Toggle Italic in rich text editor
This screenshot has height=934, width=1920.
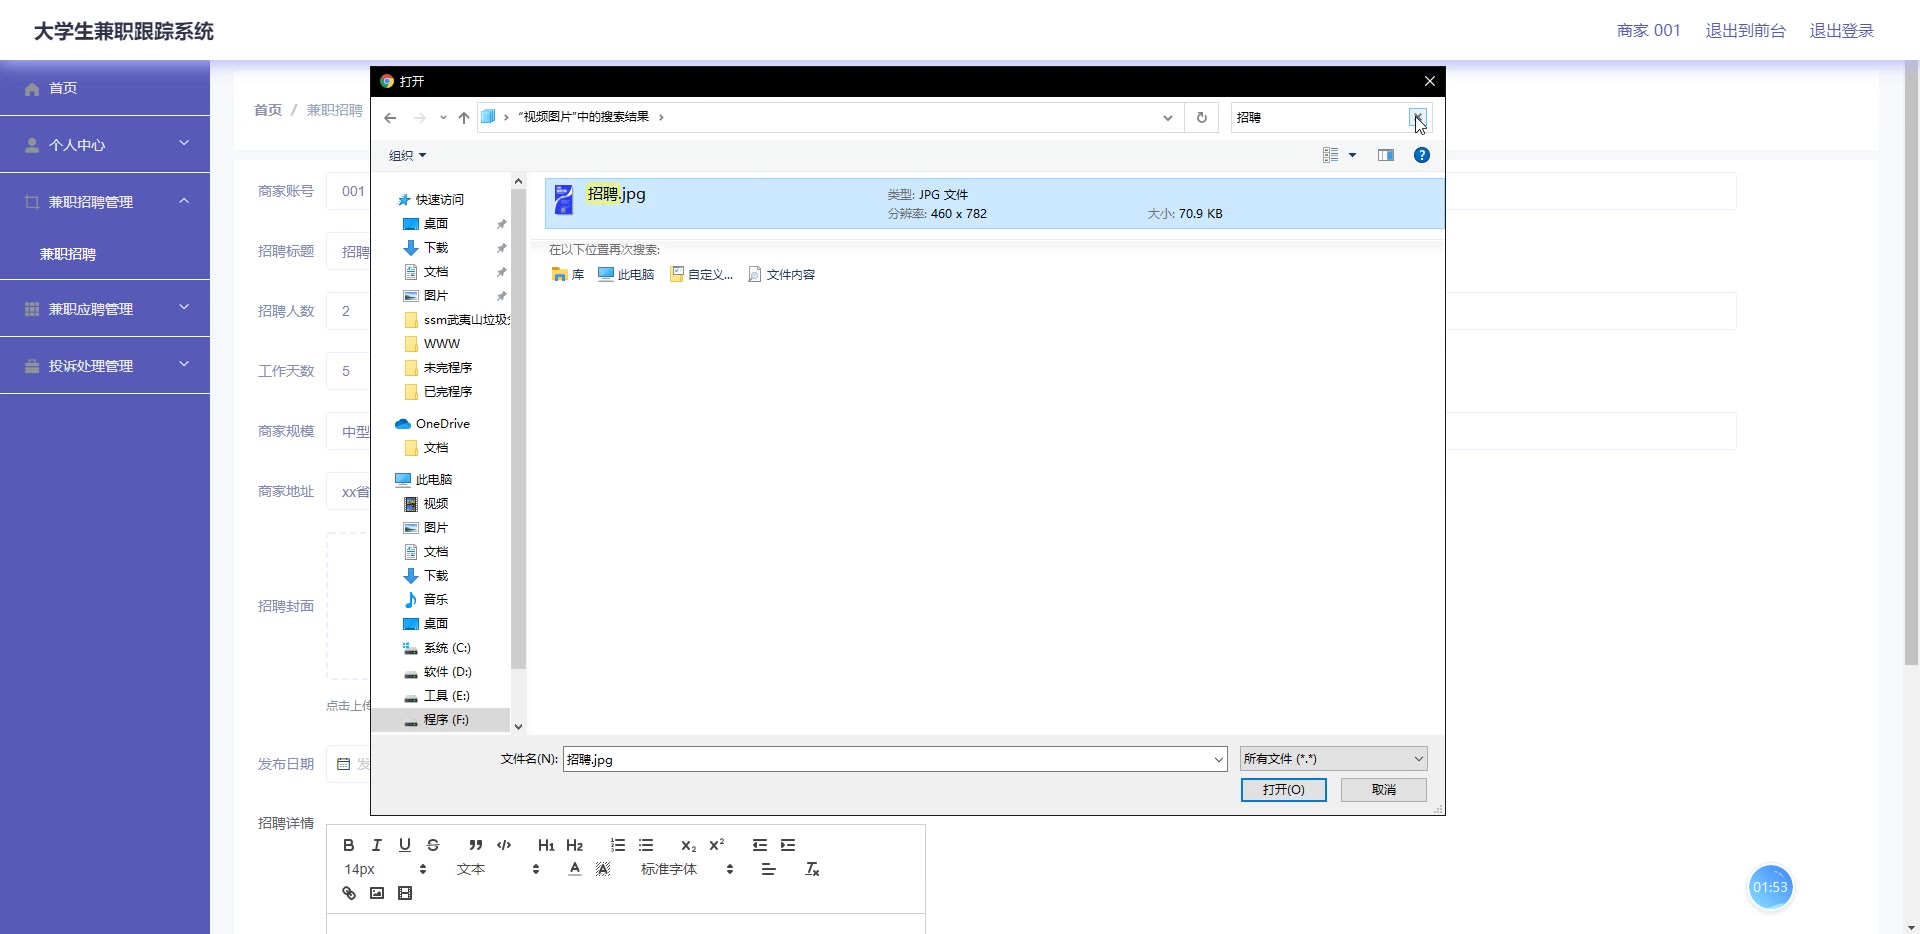[x=377, y=845]
